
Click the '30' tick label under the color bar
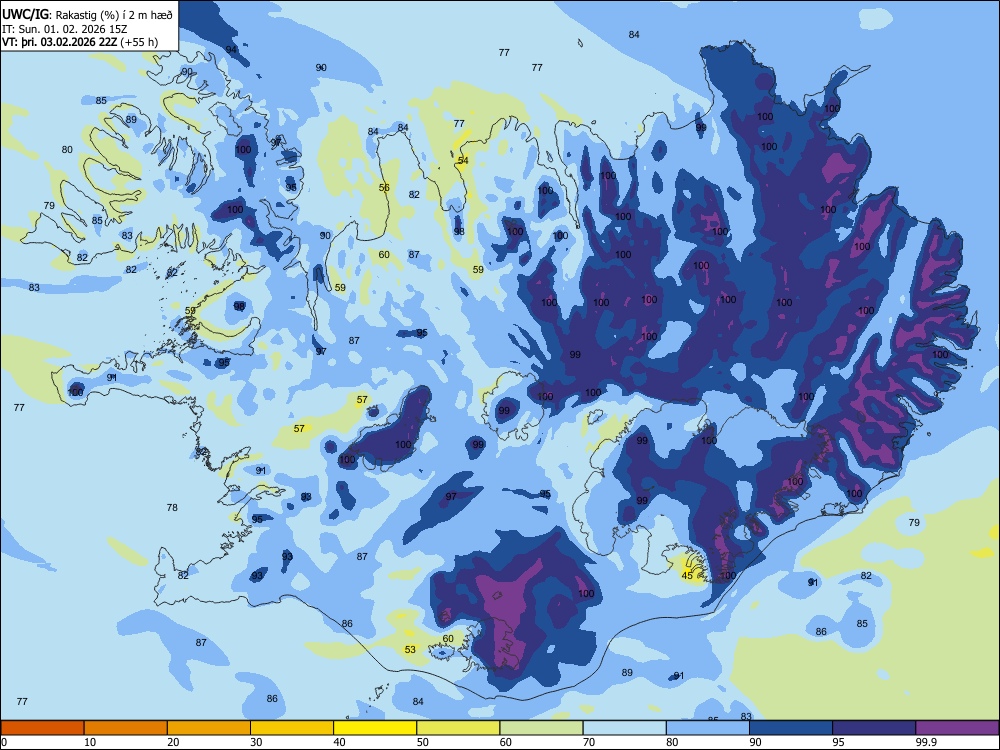click(x=256, y=742)
